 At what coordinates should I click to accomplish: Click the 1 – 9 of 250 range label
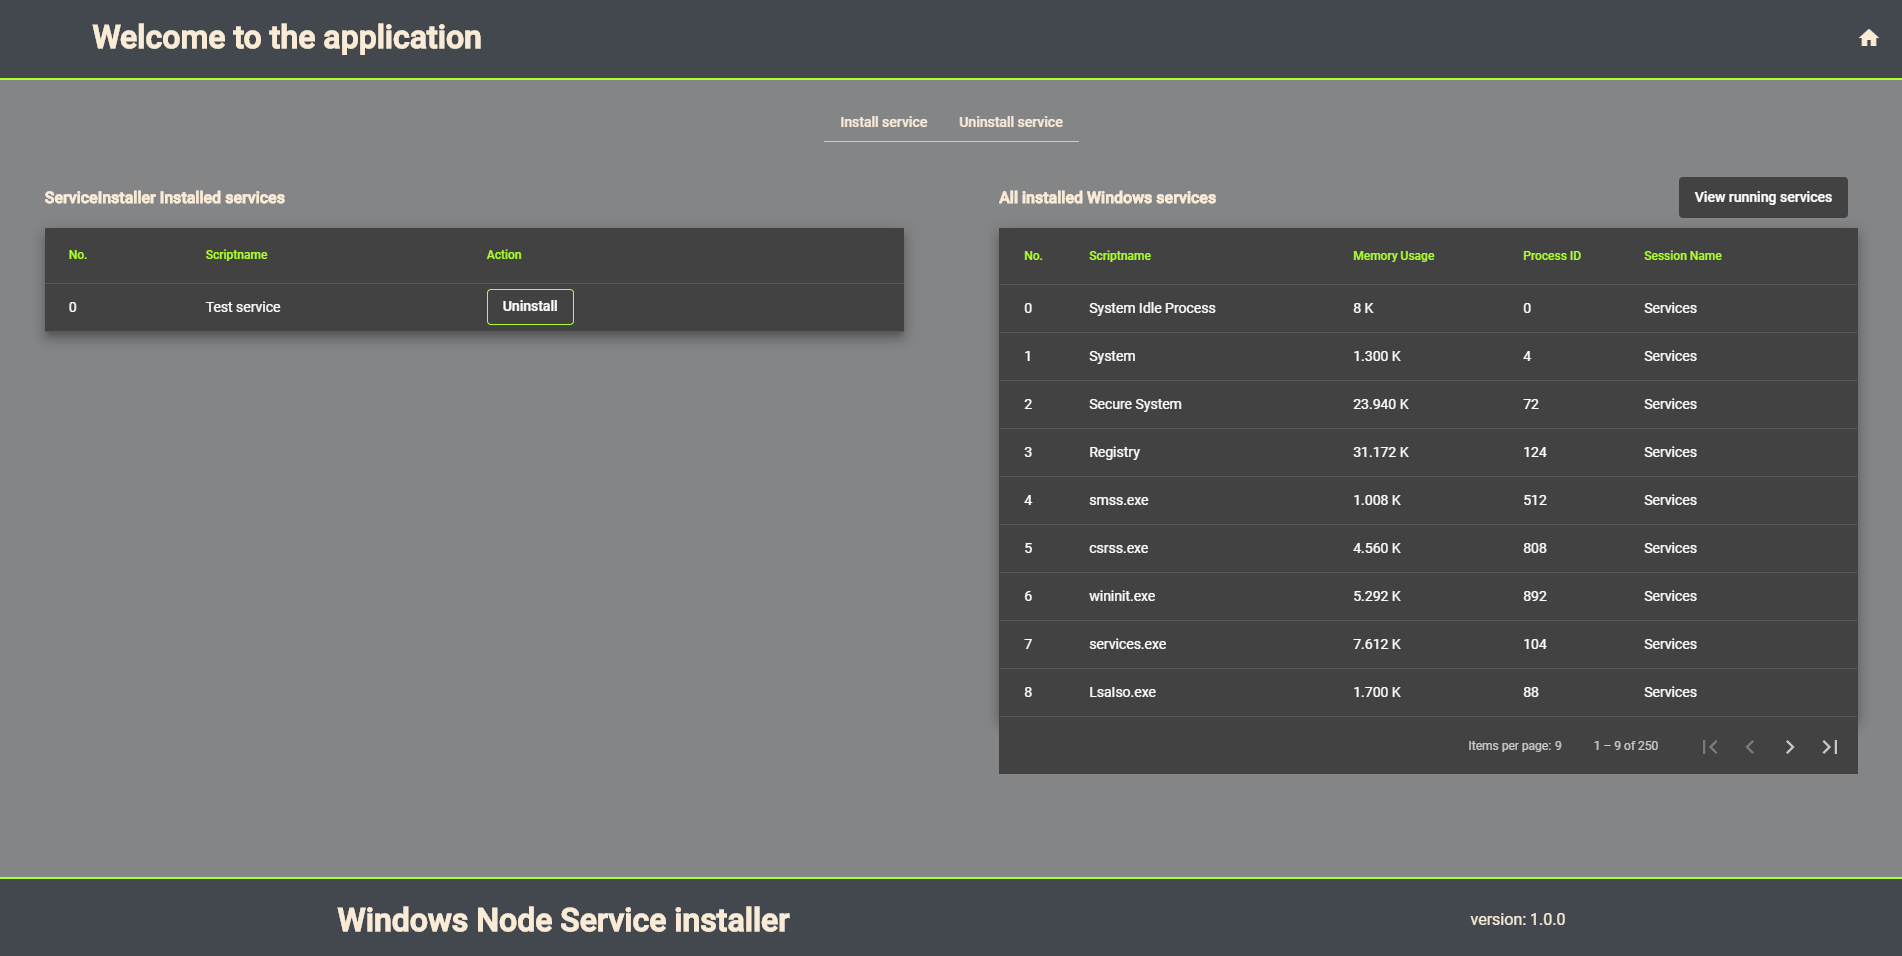click(x=1625, y=746)
